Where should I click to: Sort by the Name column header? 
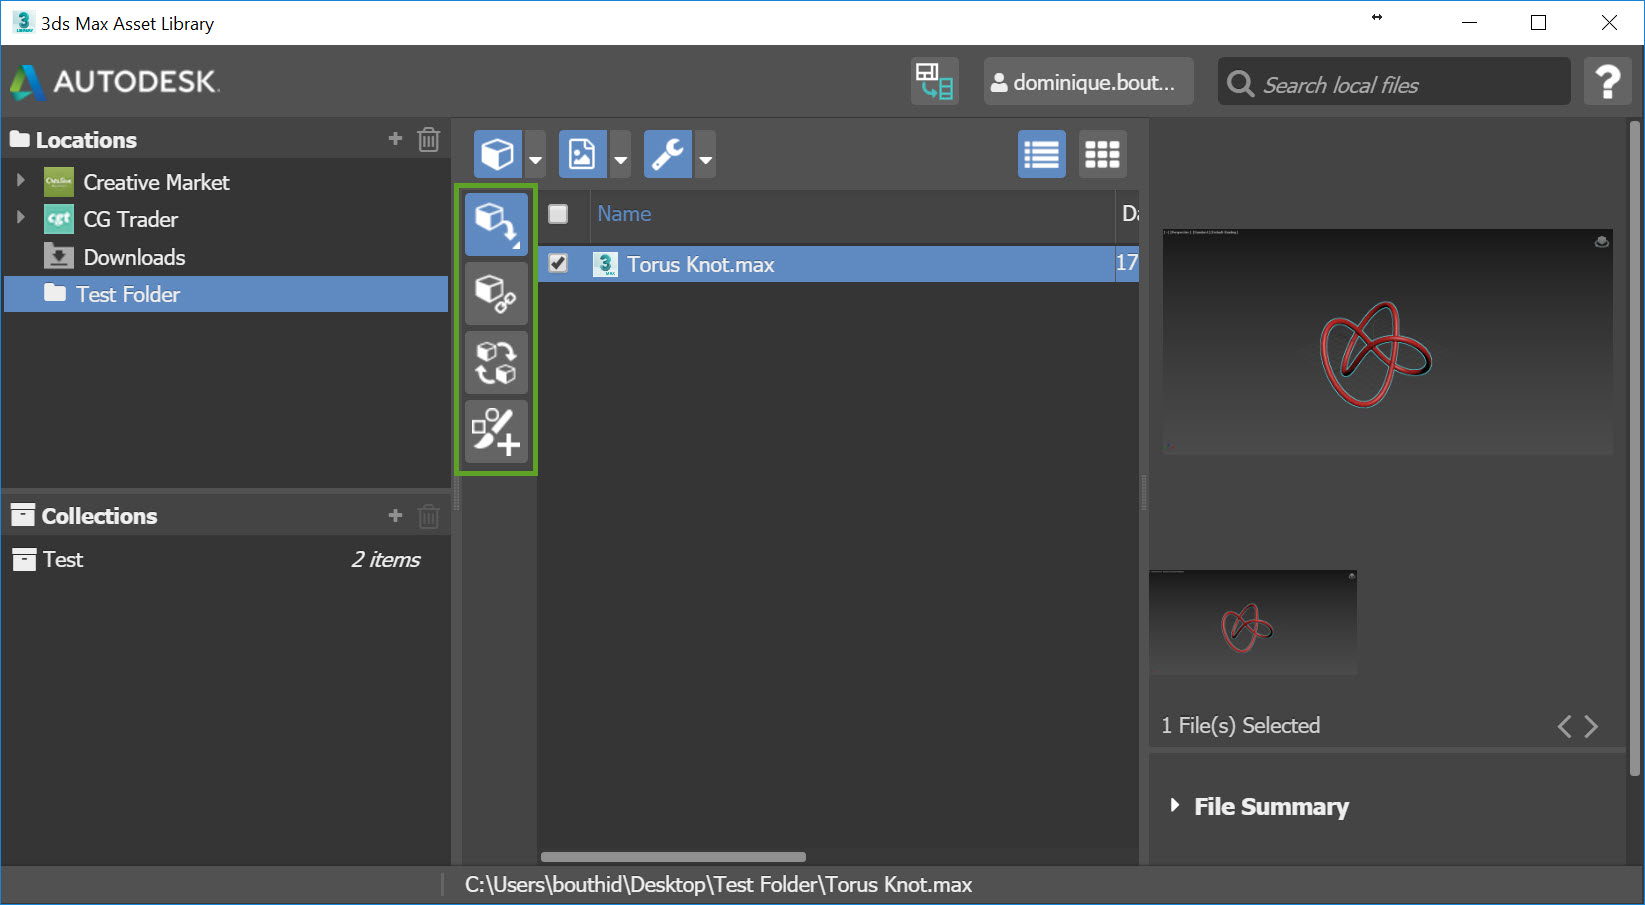coord(624,213)
